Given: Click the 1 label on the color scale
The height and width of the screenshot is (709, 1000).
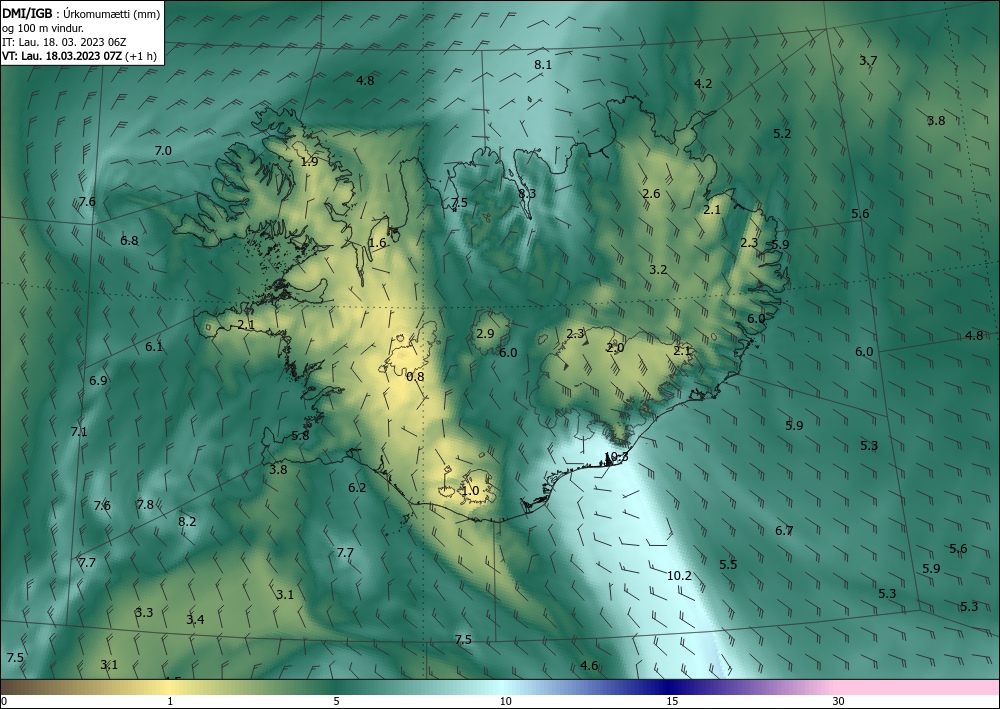Looking at the screenshot, I should pos(170,701).
